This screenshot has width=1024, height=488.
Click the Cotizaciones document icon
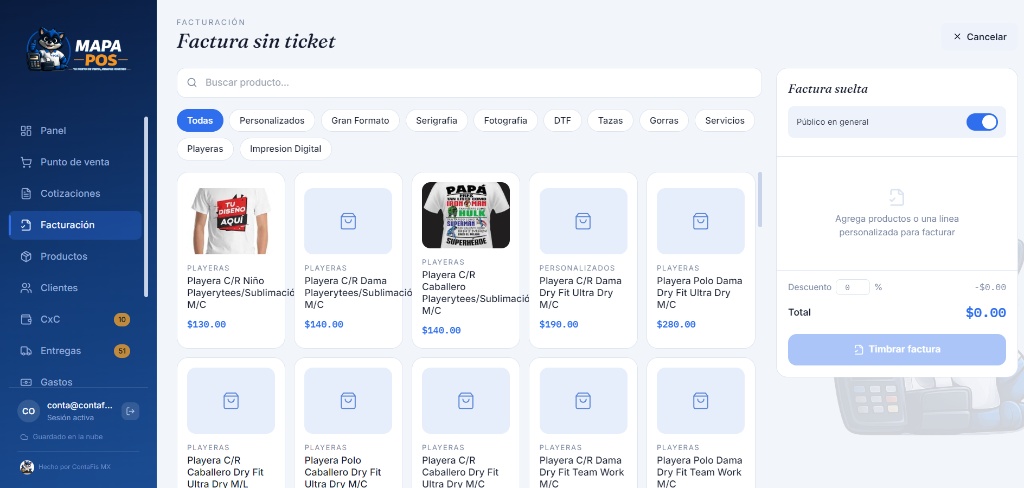pyautogui.click(x=26, y=193)
